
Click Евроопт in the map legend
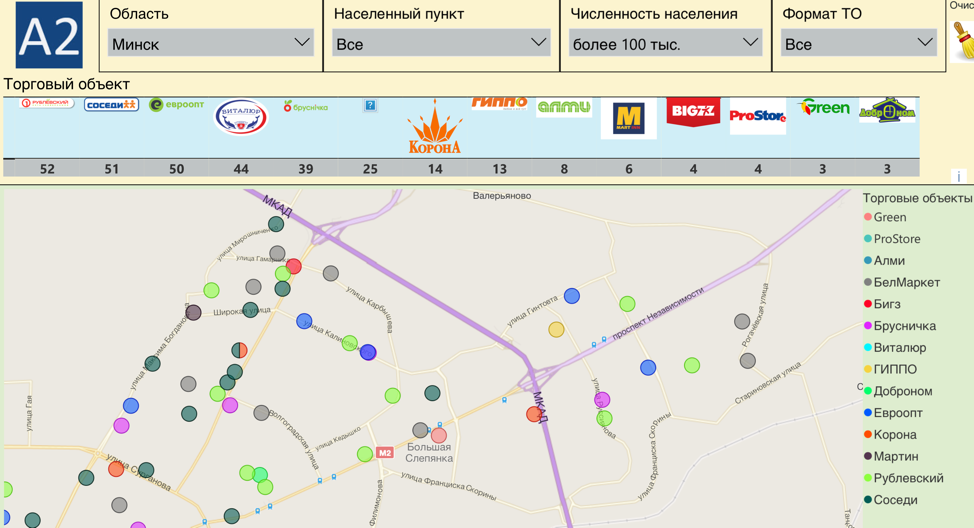click(897, 413)
